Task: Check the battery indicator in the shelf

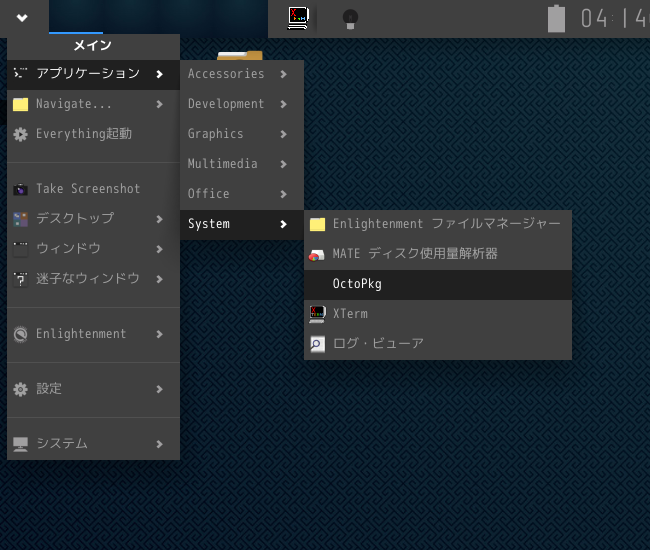Action: [x=556, y=19]
